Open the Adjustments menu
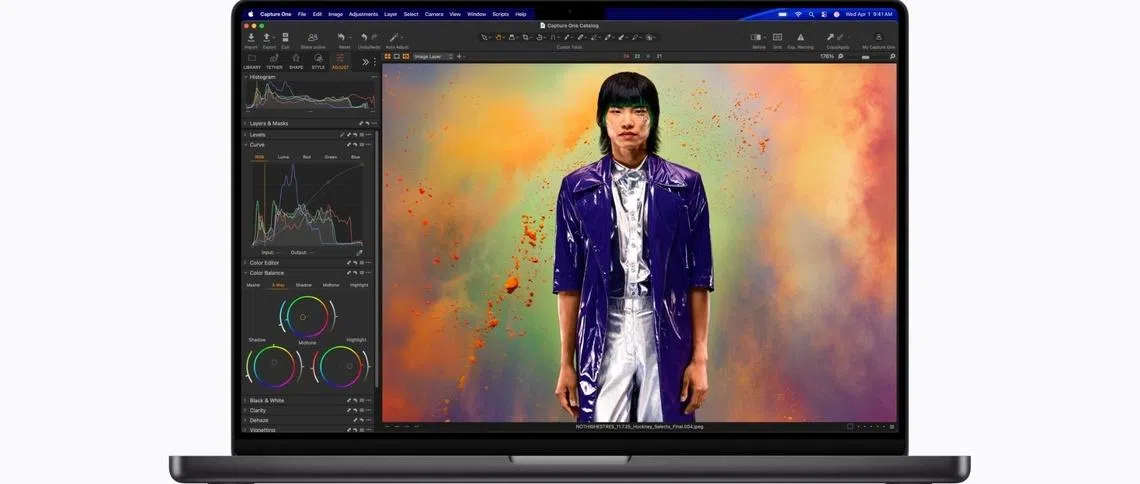This screenshot has width=1140, height=484. tap(363, 14)
